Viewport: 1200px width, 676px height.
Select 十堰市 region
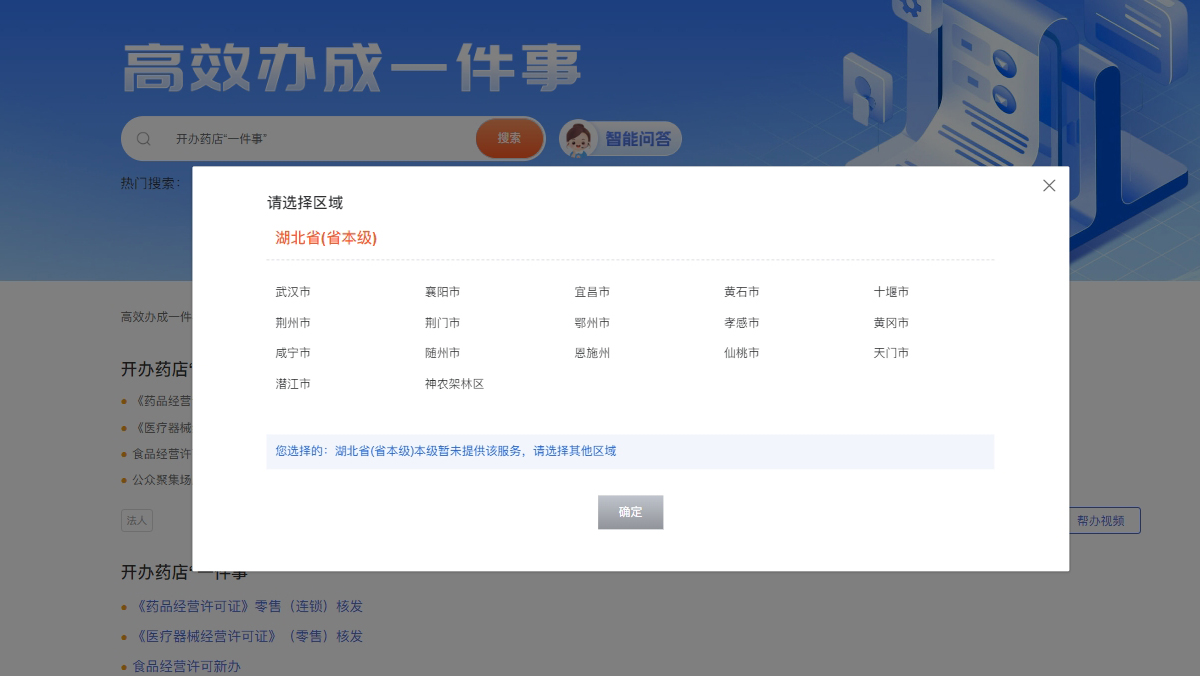890,292
